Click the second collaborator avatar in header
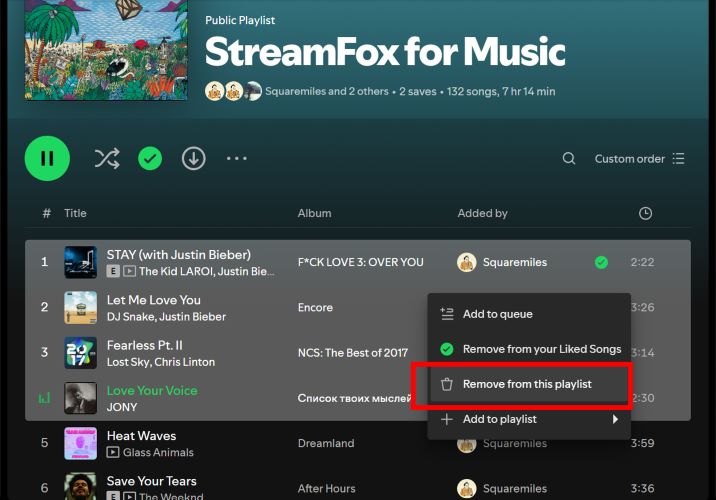 (234, 91)
